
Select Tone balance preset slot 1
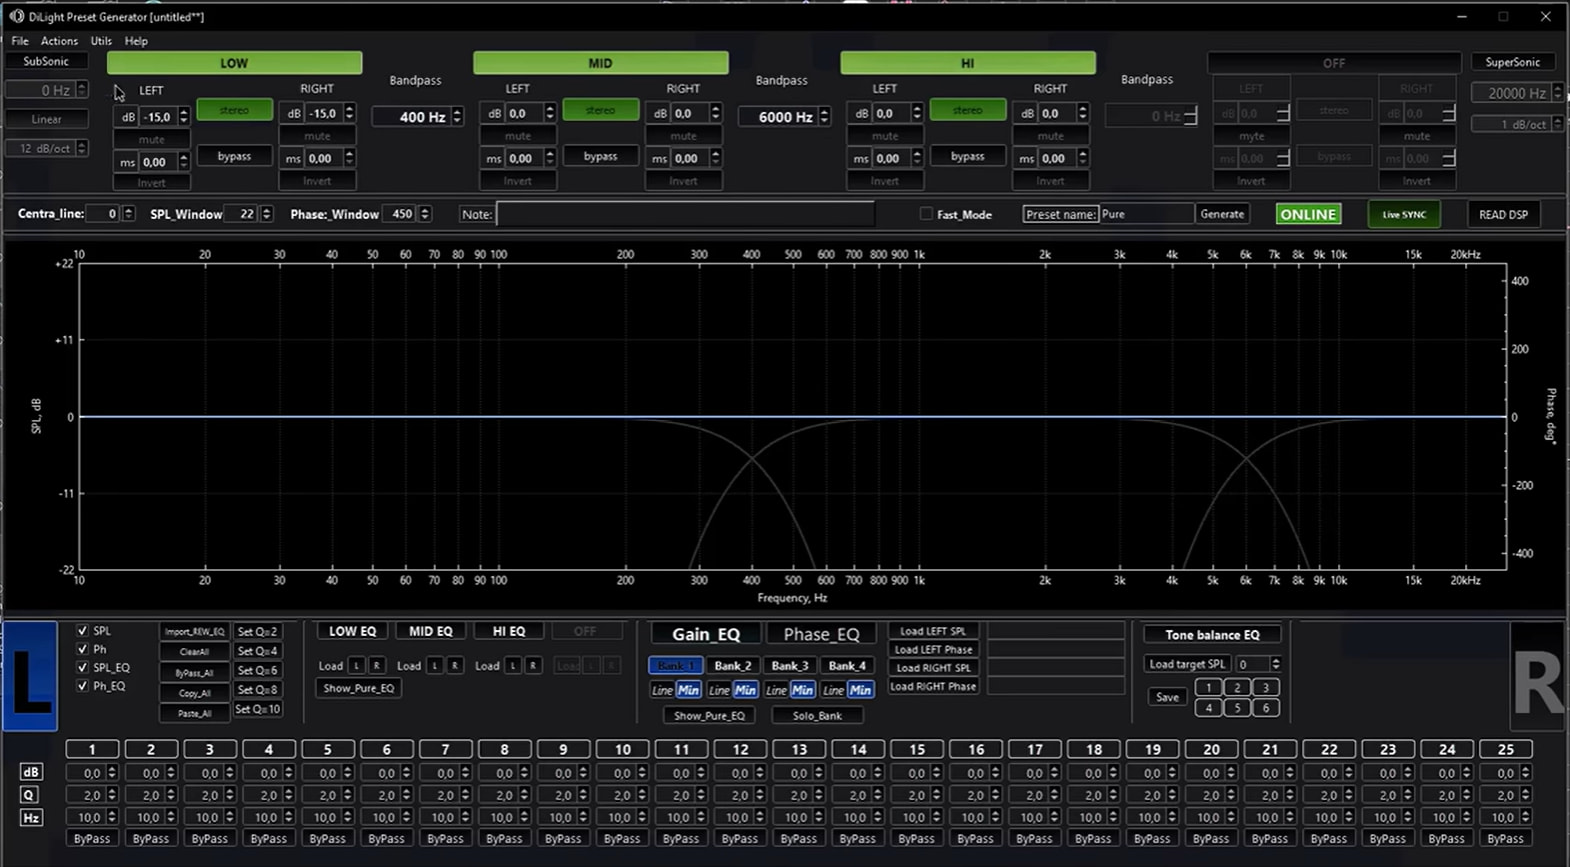click(x=1208, y=688)
